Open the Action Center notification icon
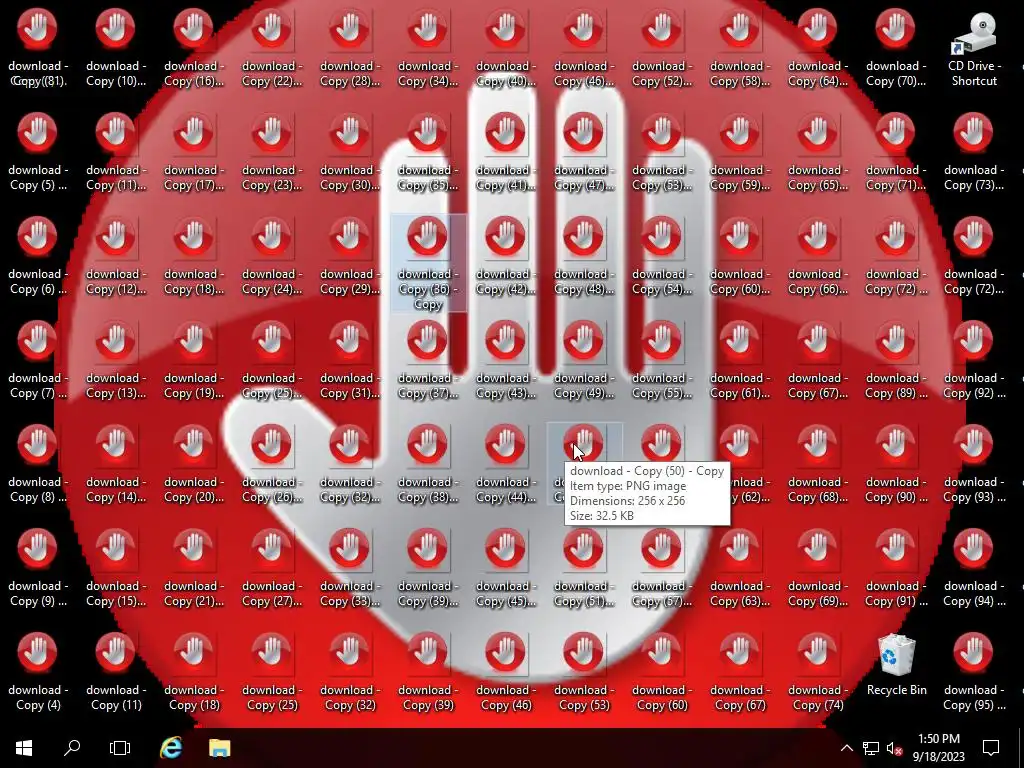Screen dimensions: 1024x768 click(991, 748)
